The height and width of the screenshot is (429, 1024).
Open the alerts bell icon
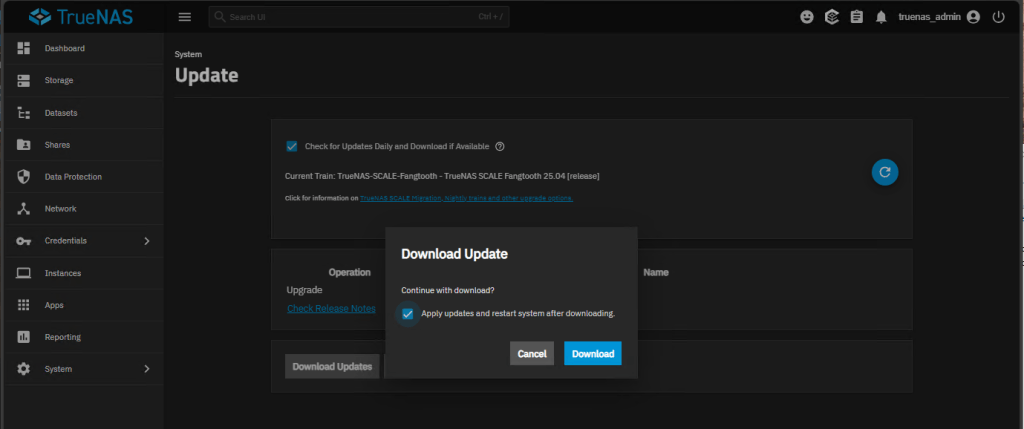881,17
